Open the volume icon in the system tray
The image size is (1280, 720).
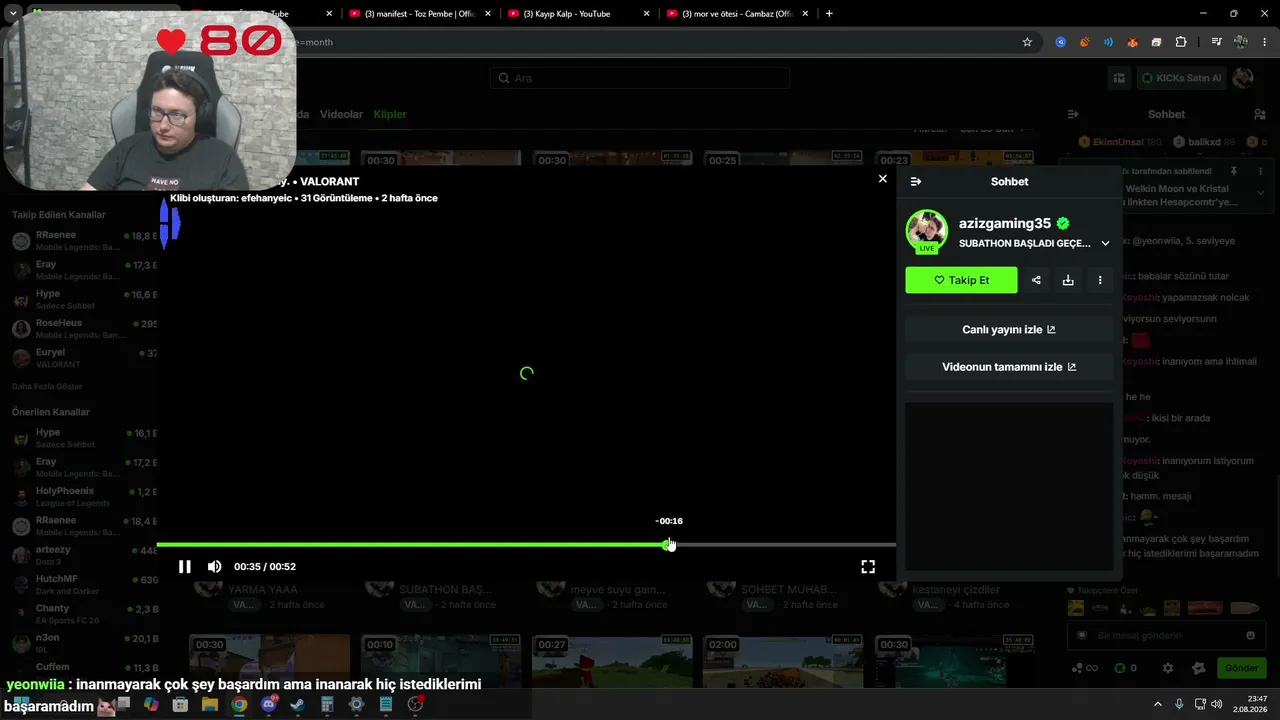click(x=1217, y=704)
